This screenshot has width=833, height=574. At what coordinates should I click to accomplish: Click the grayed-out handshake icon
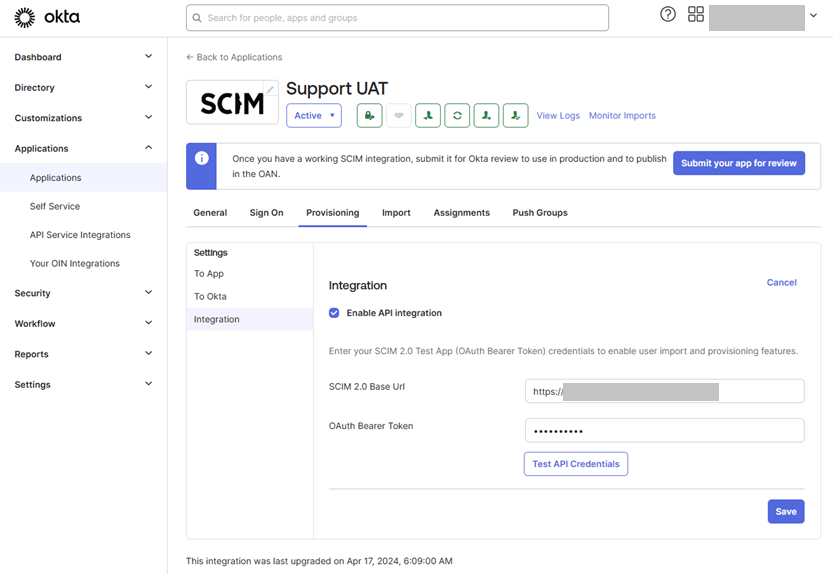[399, 116]
